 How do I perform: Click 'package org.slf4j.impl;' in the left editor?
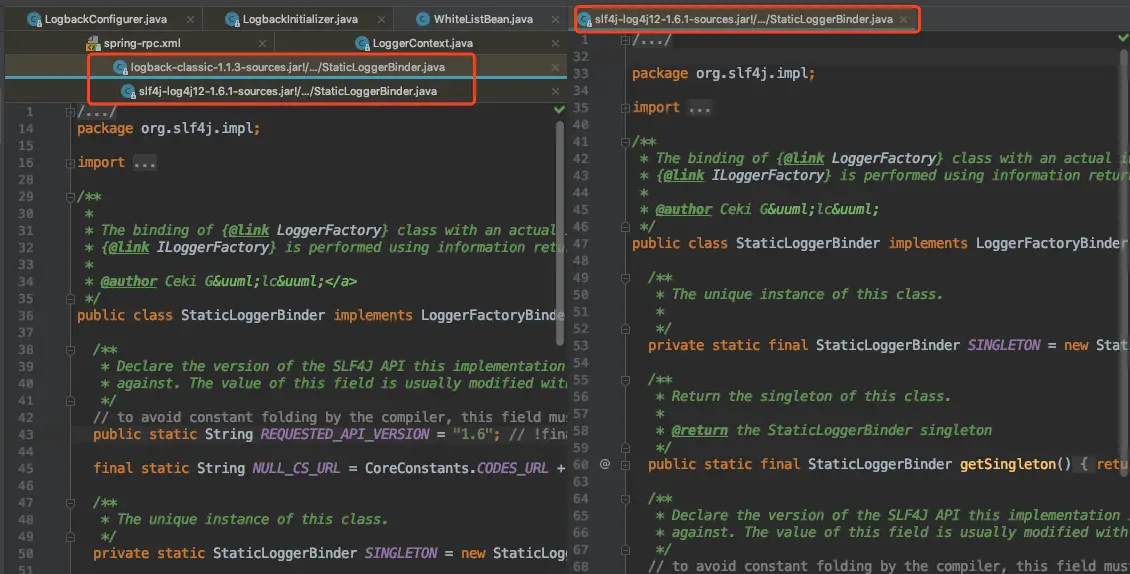tap(169, 128)
